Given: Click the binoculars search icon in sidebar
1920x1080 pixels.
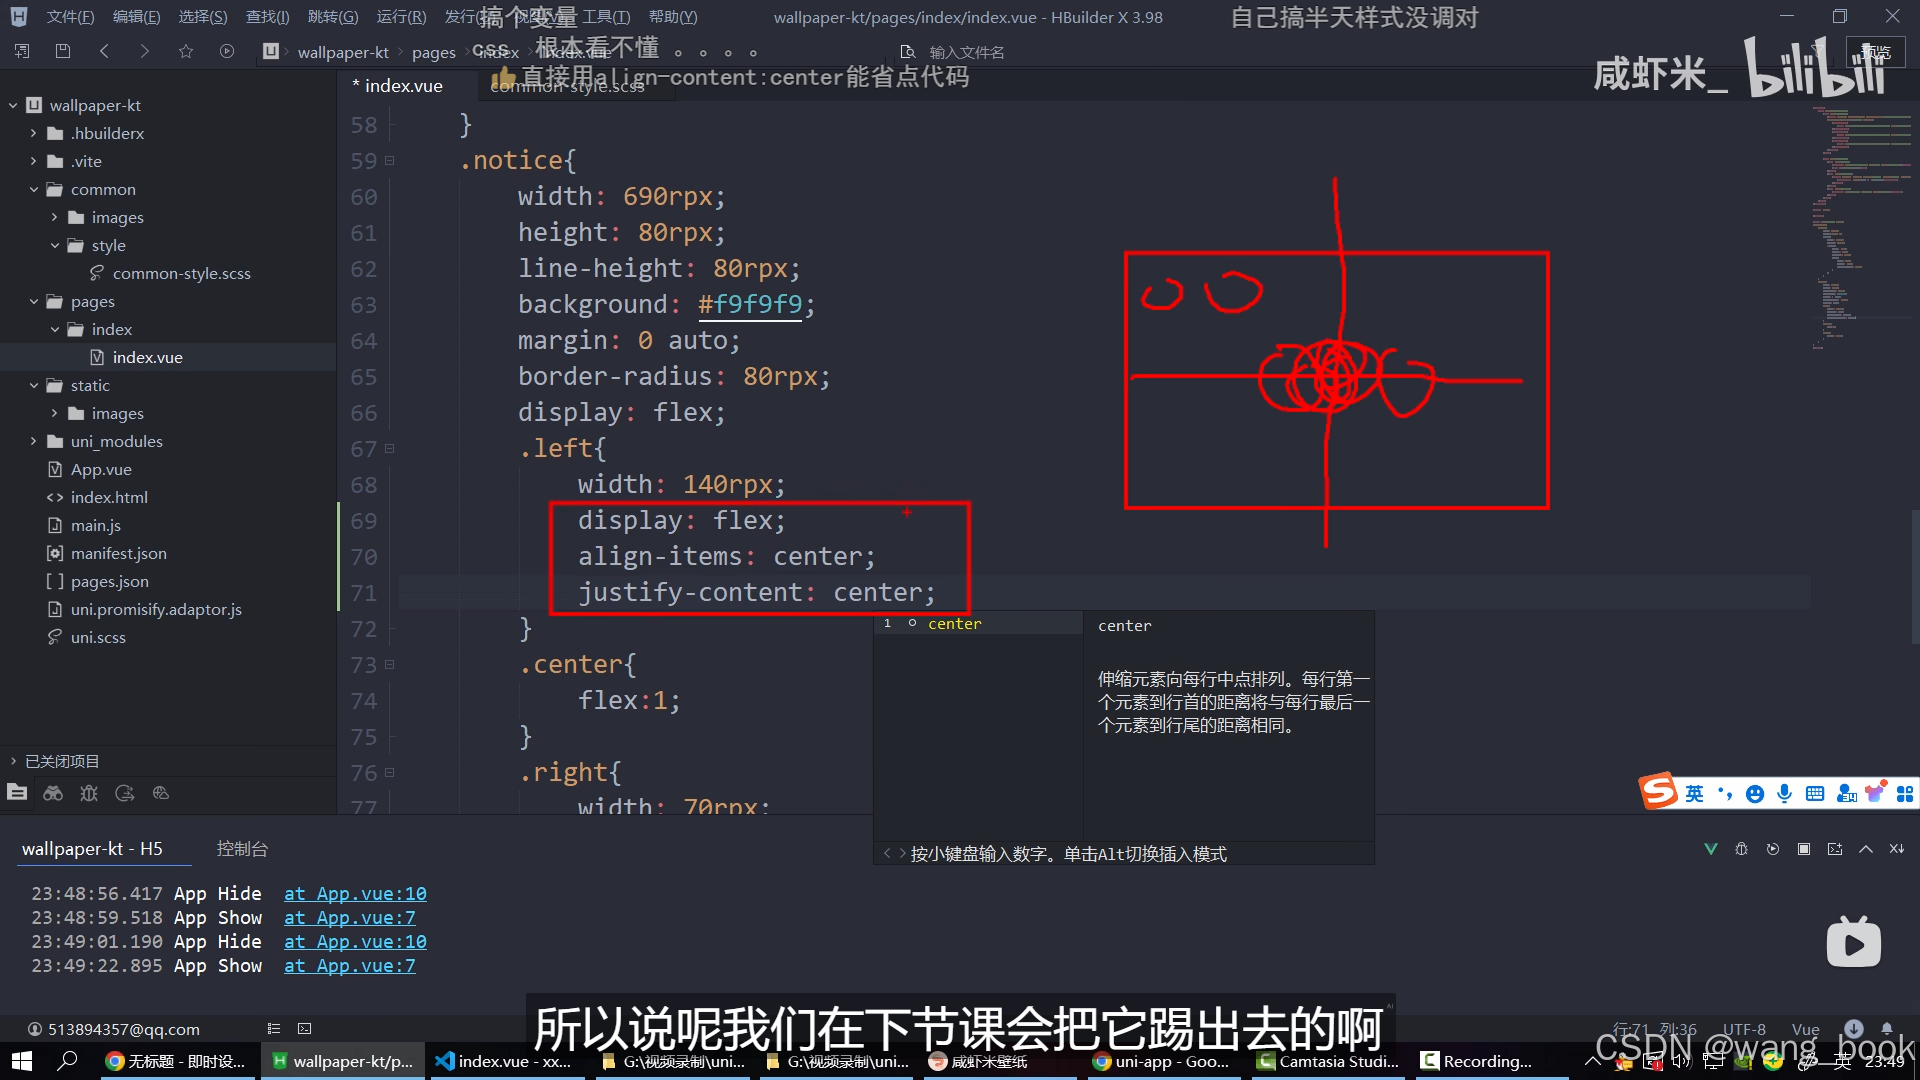Looking at the screenshot, I should point(53,793).
